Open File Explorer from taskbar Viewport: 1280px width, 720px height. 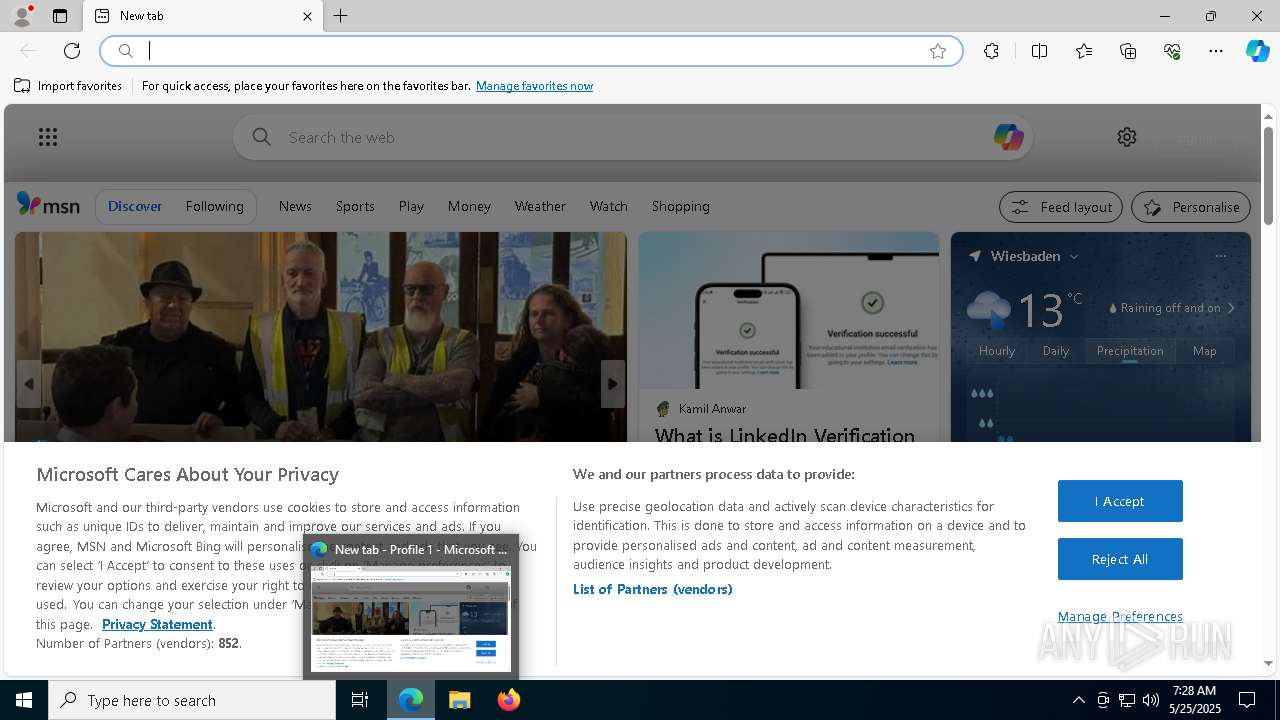point(459,700)
